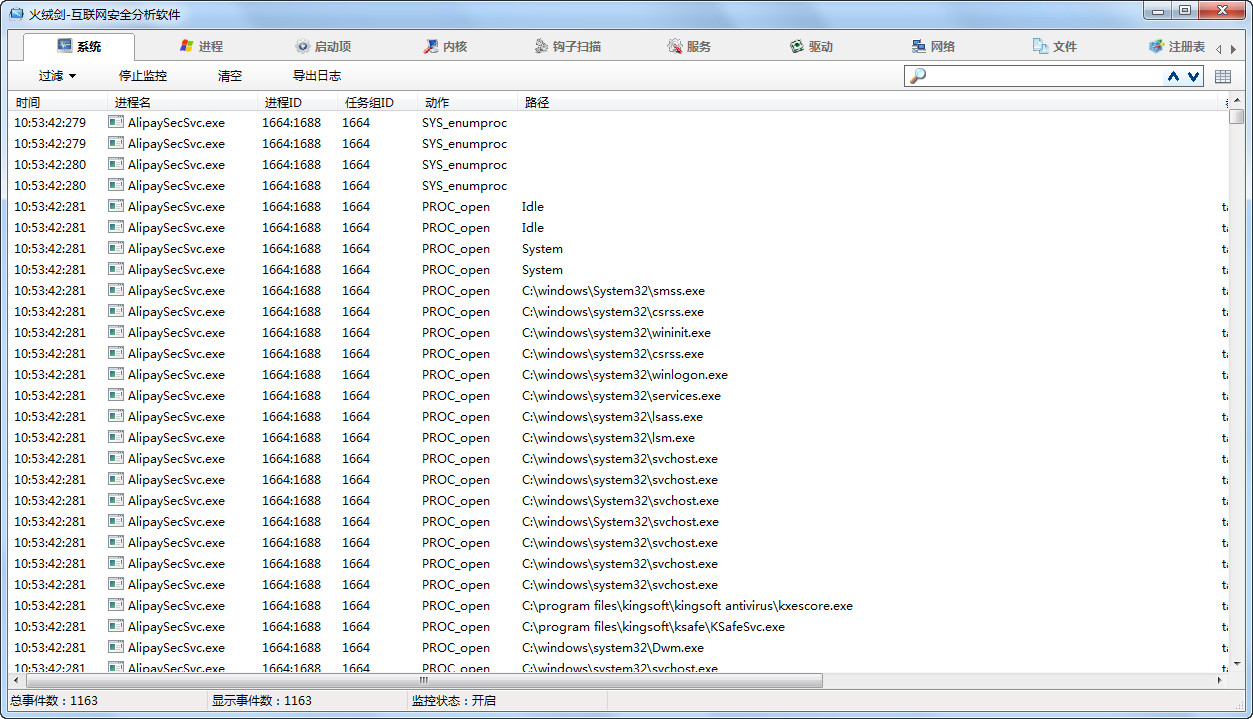Image resolution: width=1253 pixels, height=719 pixels.
Task: Select the row with smss.exe path
Action: tap(618, 291)
